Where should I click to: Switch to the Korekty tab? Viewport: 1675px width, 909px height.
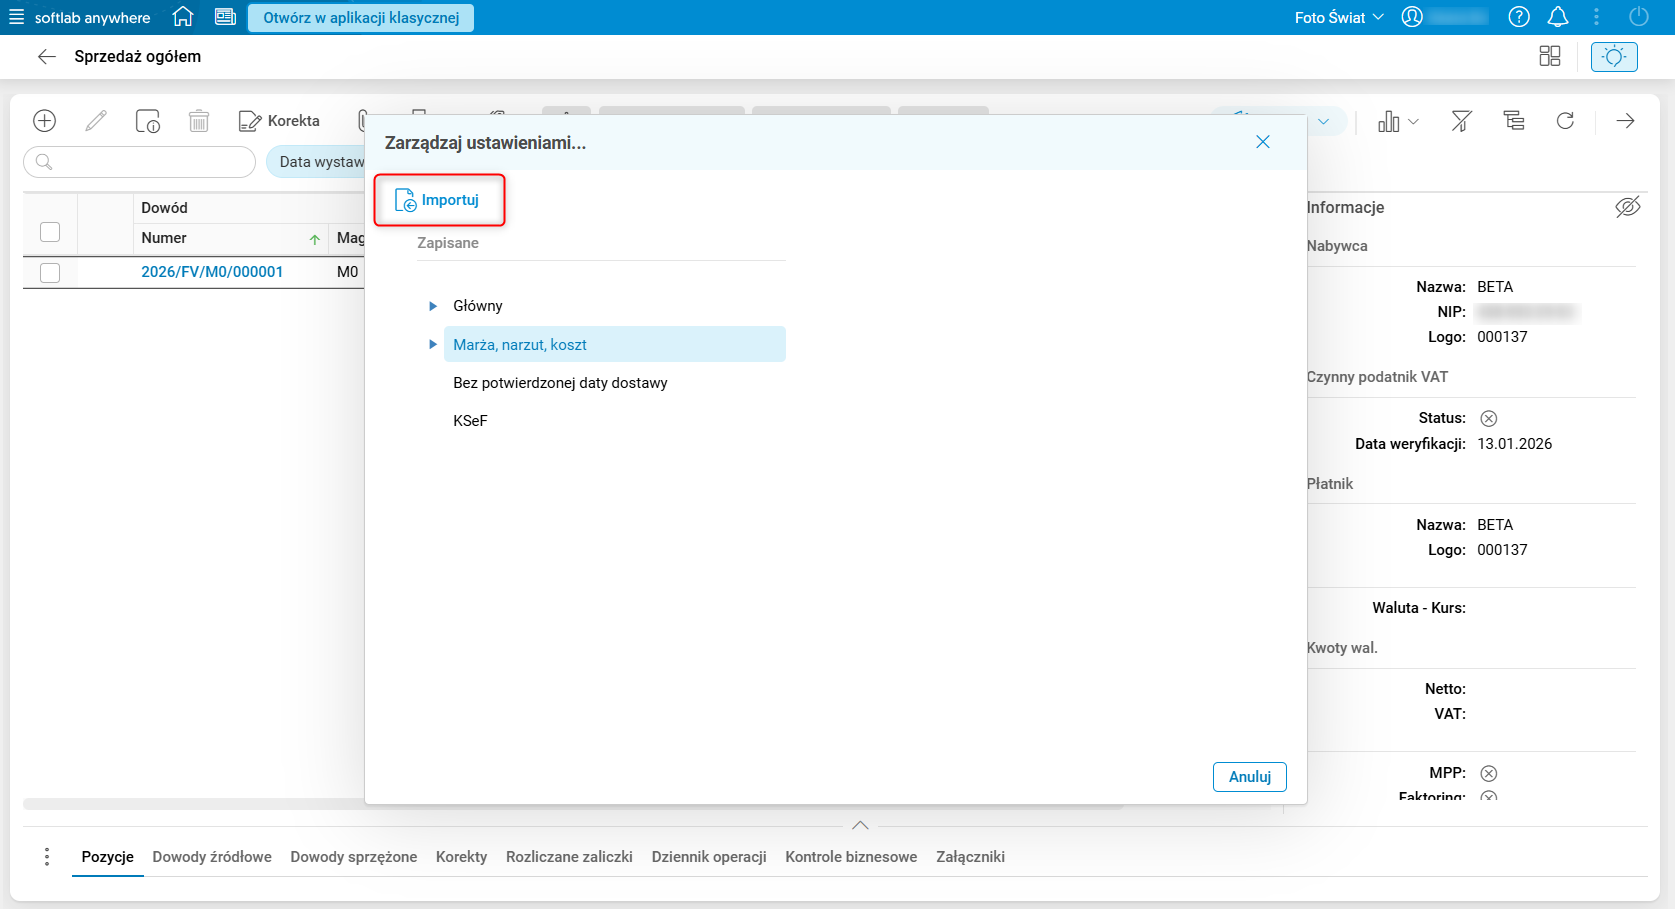(462, 857)
